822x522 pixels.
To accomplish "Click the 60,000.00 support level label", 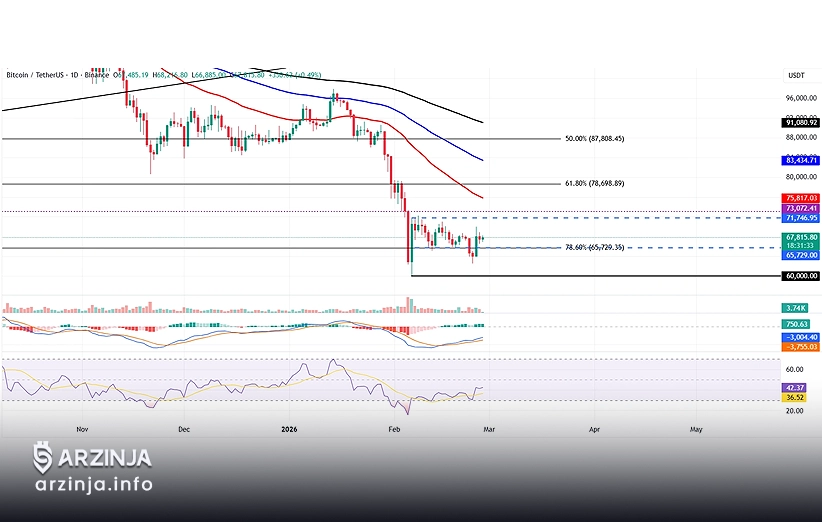I will click(x=800, y=276).
